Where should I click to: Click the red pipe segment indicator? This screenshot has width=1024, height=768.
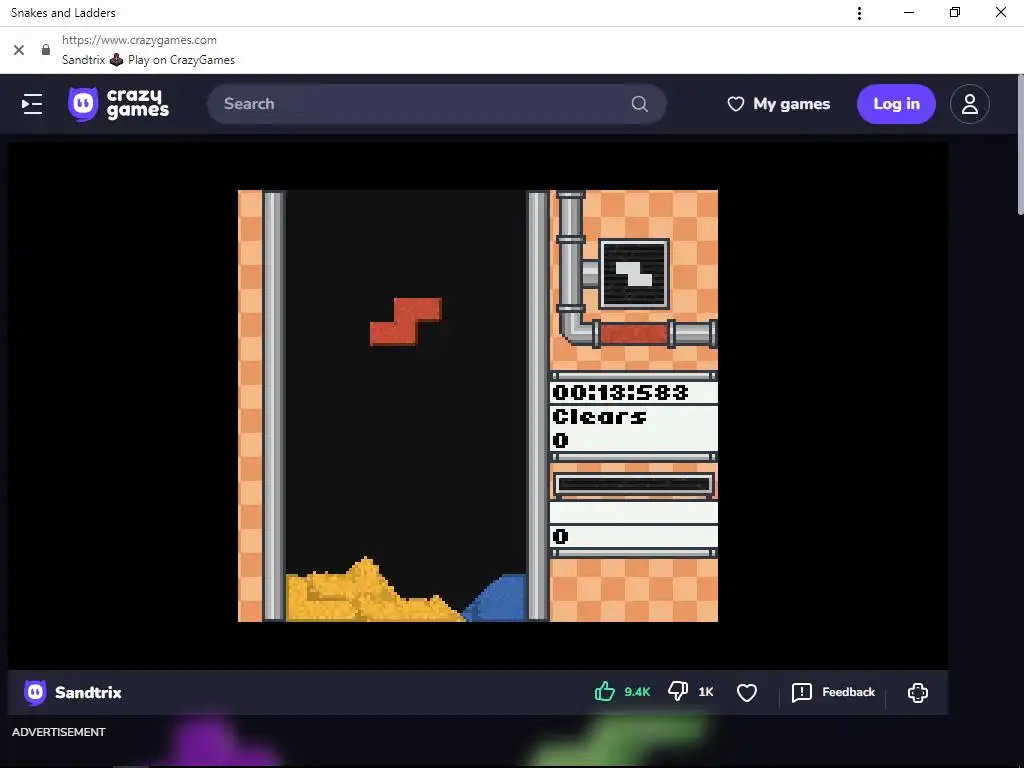(x=633, y=334)
